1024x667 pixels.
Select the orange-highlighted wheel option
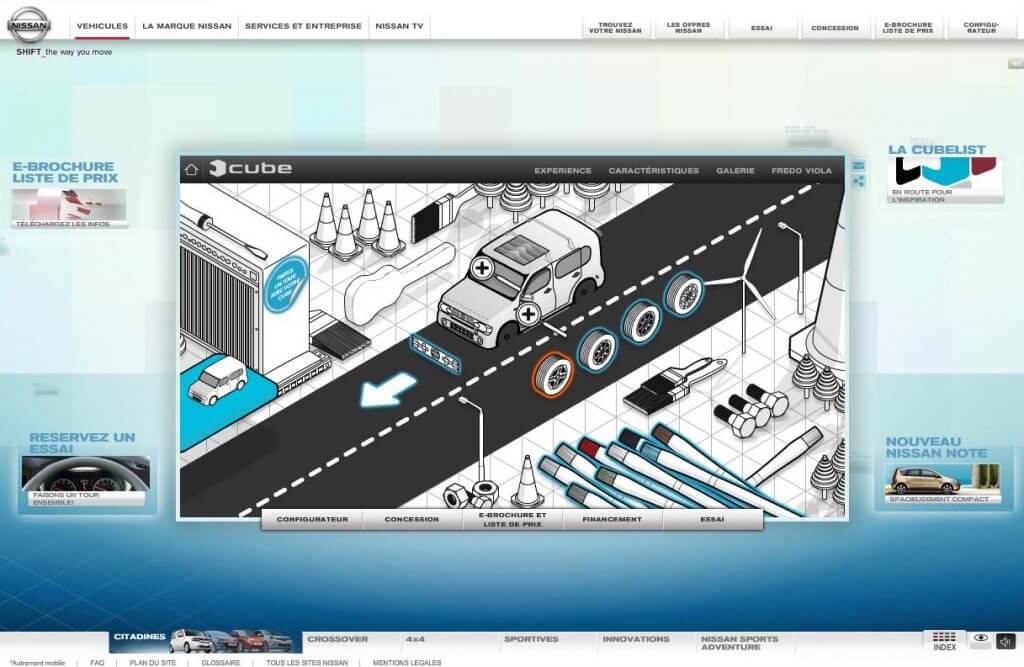(553, 374)
